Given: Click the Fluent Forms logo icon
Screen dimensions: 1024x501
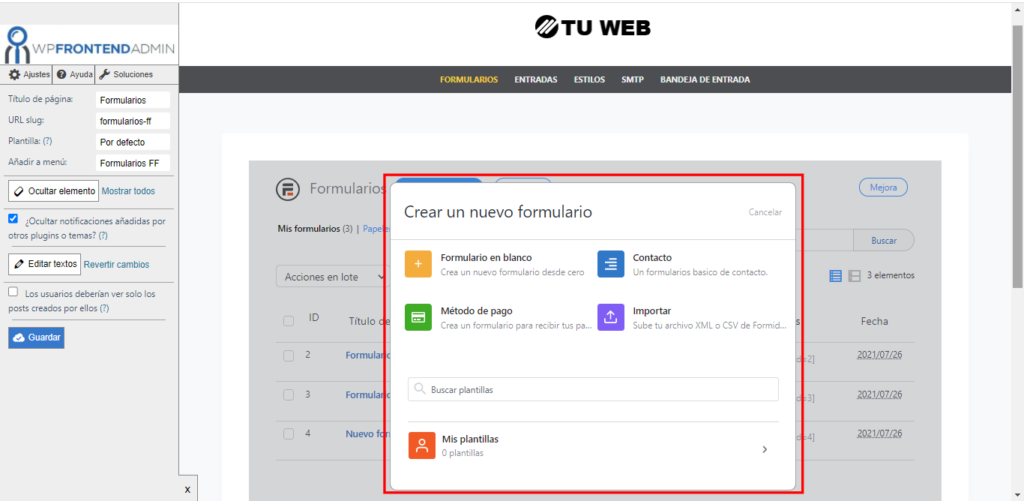Looking at the screenshot, I should click(287, 189).
